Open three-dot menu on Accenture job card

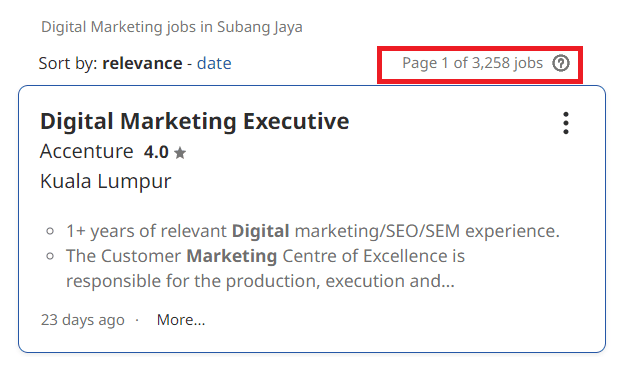tap(566, 123)
